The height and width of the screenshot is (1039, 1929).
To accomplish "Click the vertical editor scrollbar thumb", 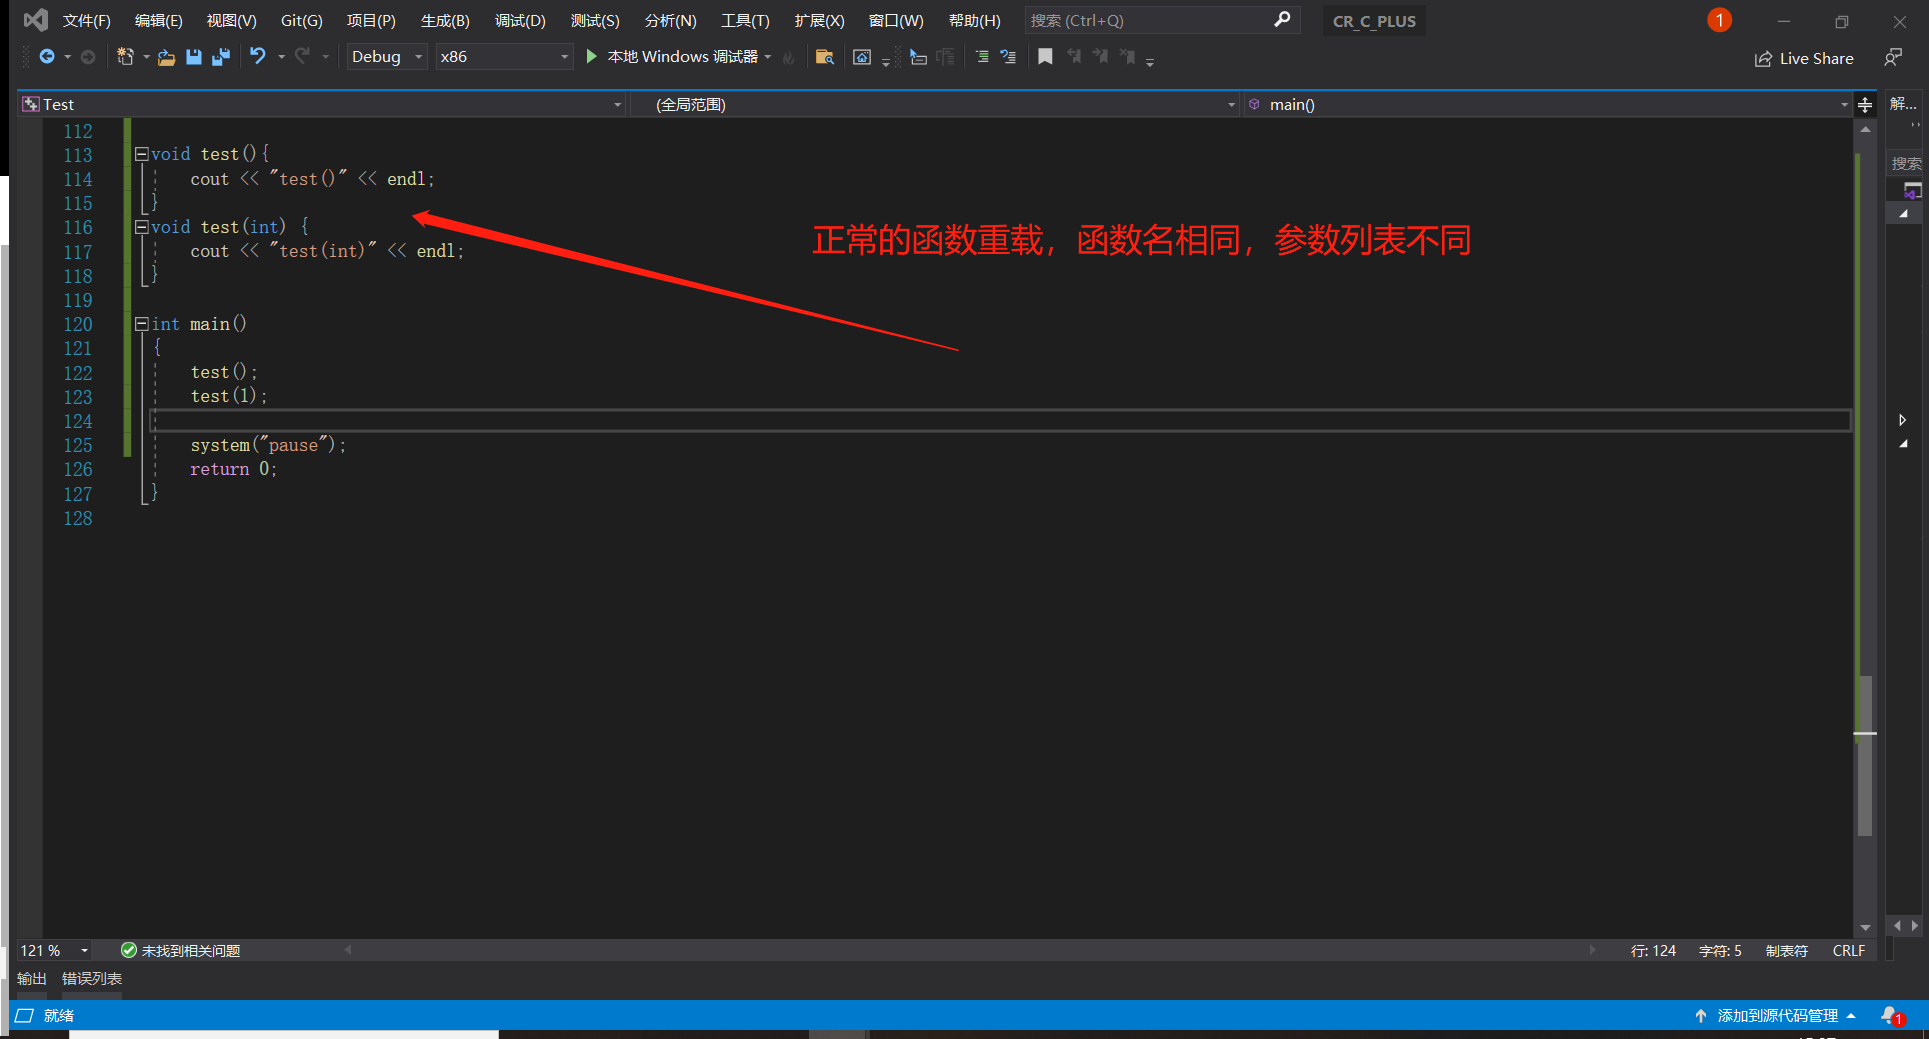I will pos(1864,755).
